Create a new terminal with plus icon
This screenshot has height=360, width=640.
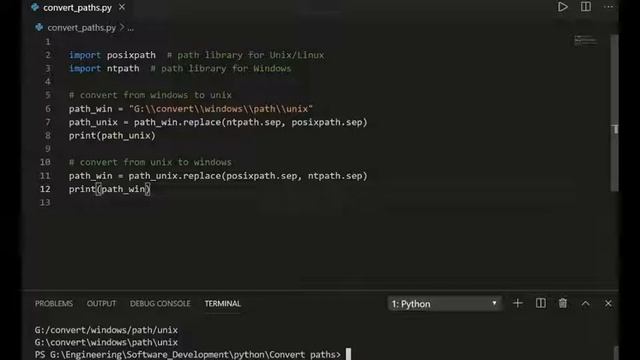(x=518, y=303)
